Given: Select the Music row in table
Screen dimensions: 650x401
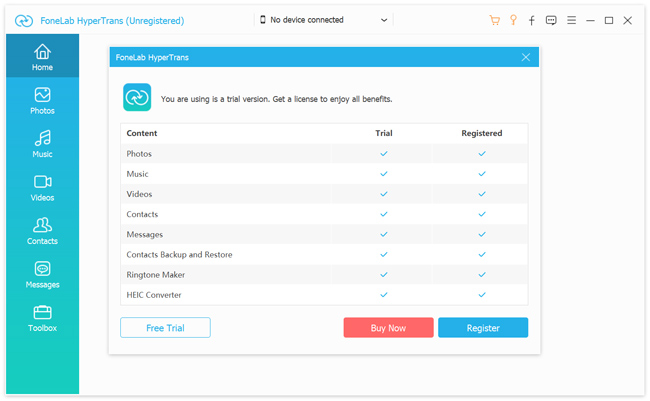Looking at the screenshot, I should click(324, 174).
